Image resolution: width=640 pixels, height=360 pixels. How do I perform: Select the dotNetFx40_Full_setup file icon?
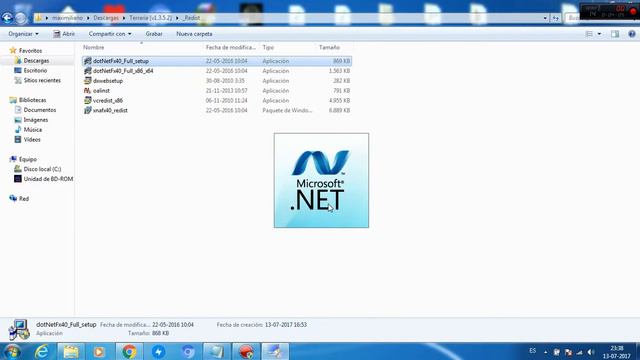tap(87, 61)
